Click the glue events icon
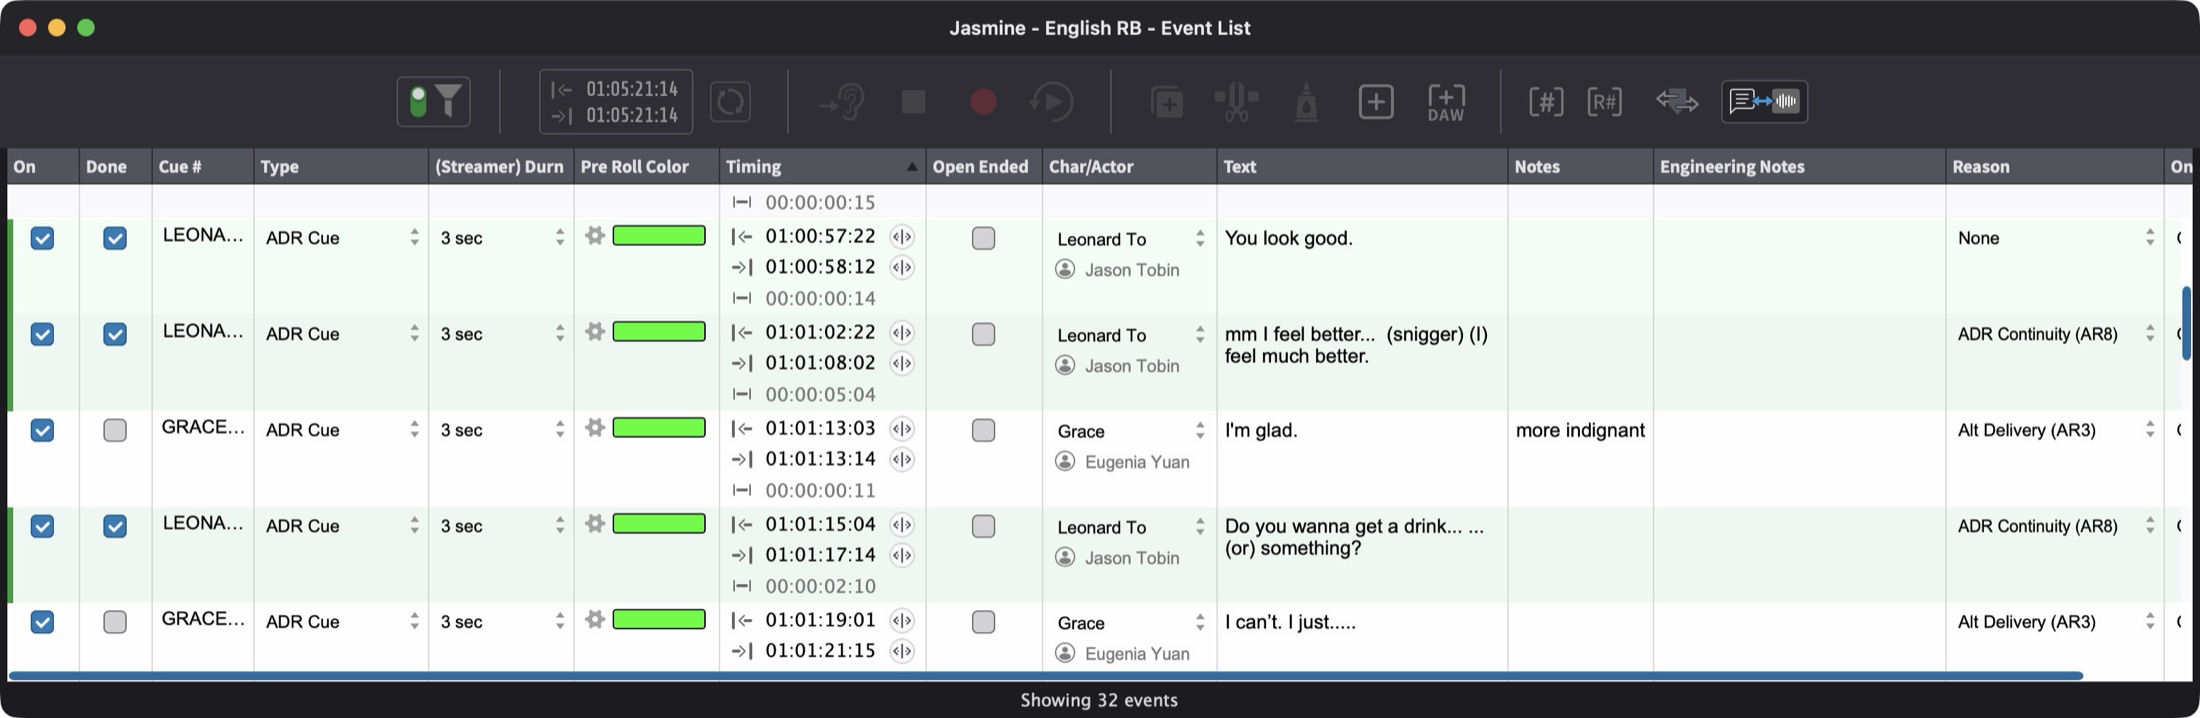Screen dimensions: 2200x718 [1306, 101]
